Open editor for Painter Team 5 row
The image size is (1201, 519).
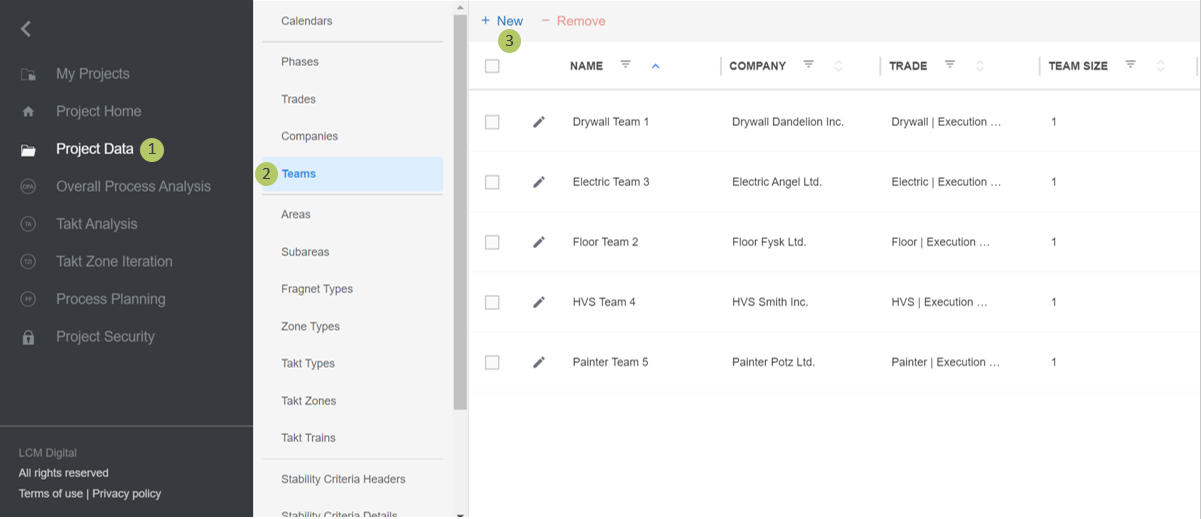coord(539,362)
